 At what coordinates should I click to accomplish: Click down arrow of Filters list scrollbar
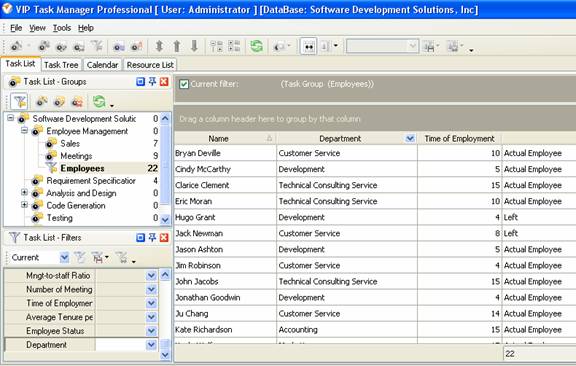165,355
